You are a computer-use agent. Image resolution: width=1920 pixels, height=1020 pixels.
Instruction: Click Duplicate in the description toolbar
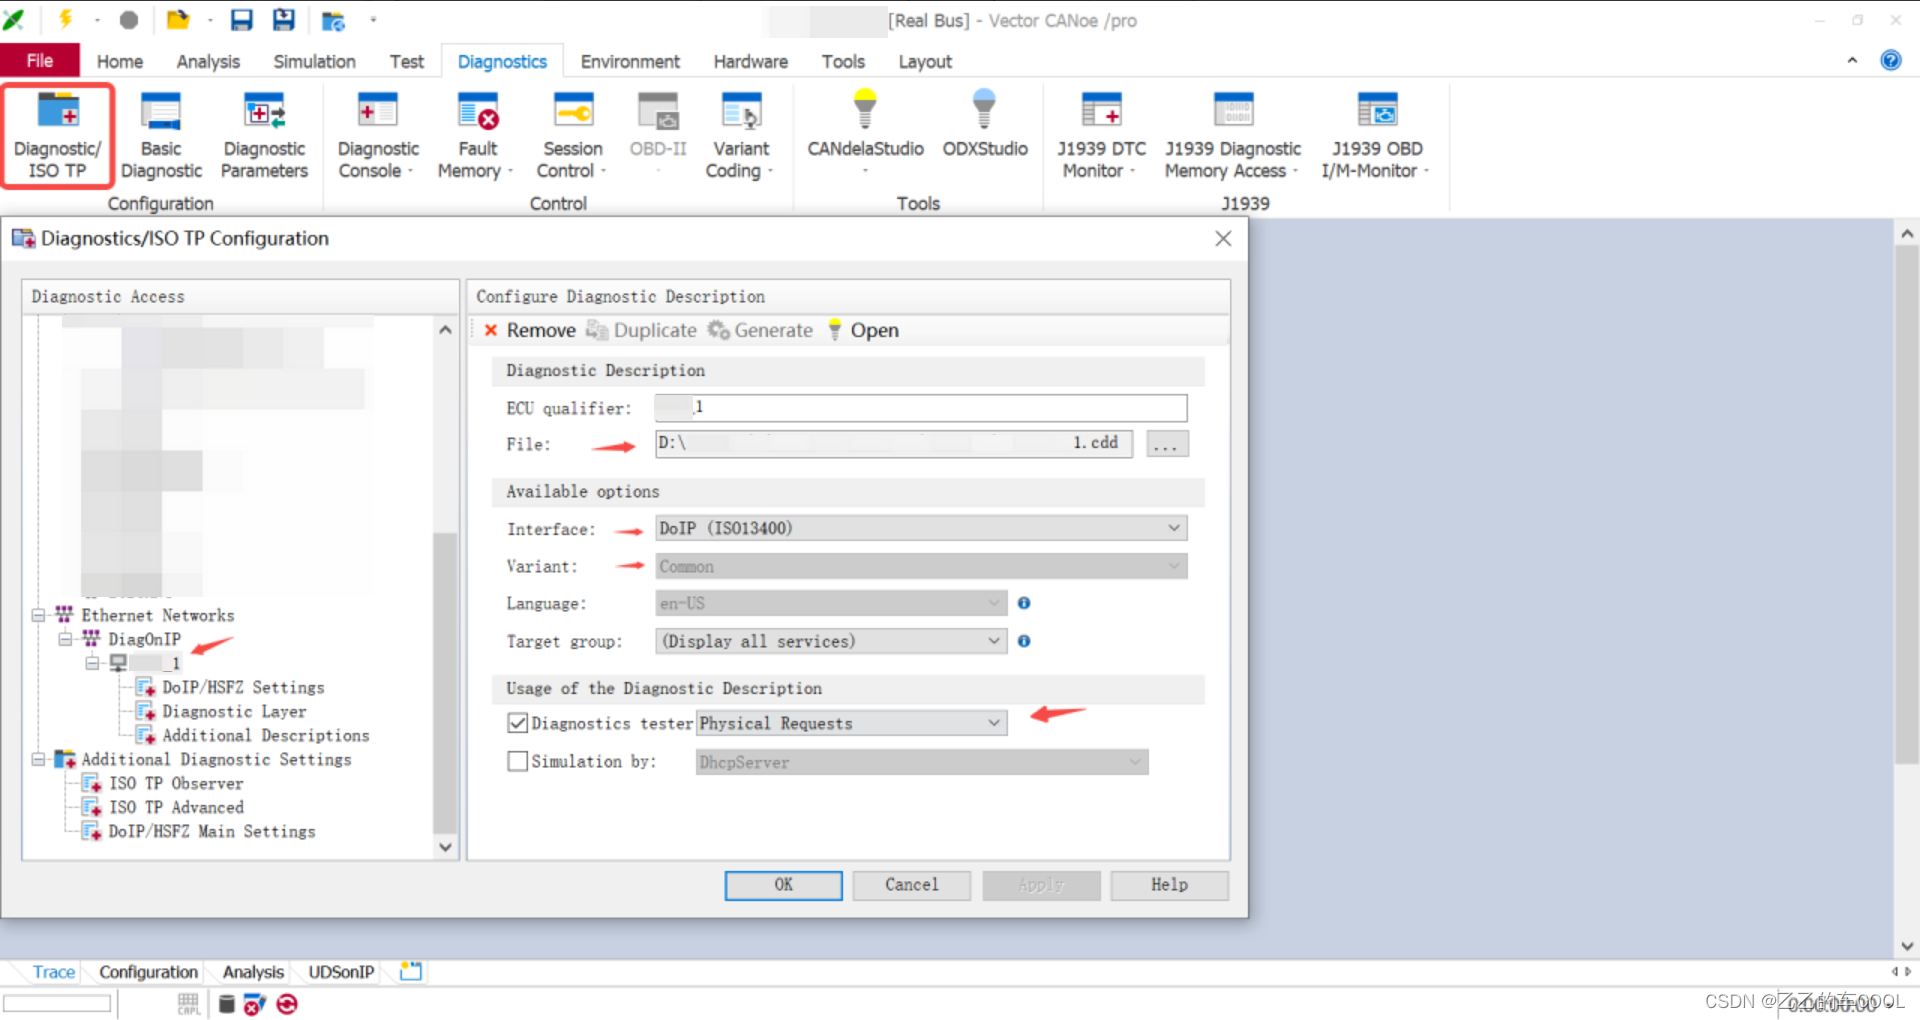pos(642,330)
